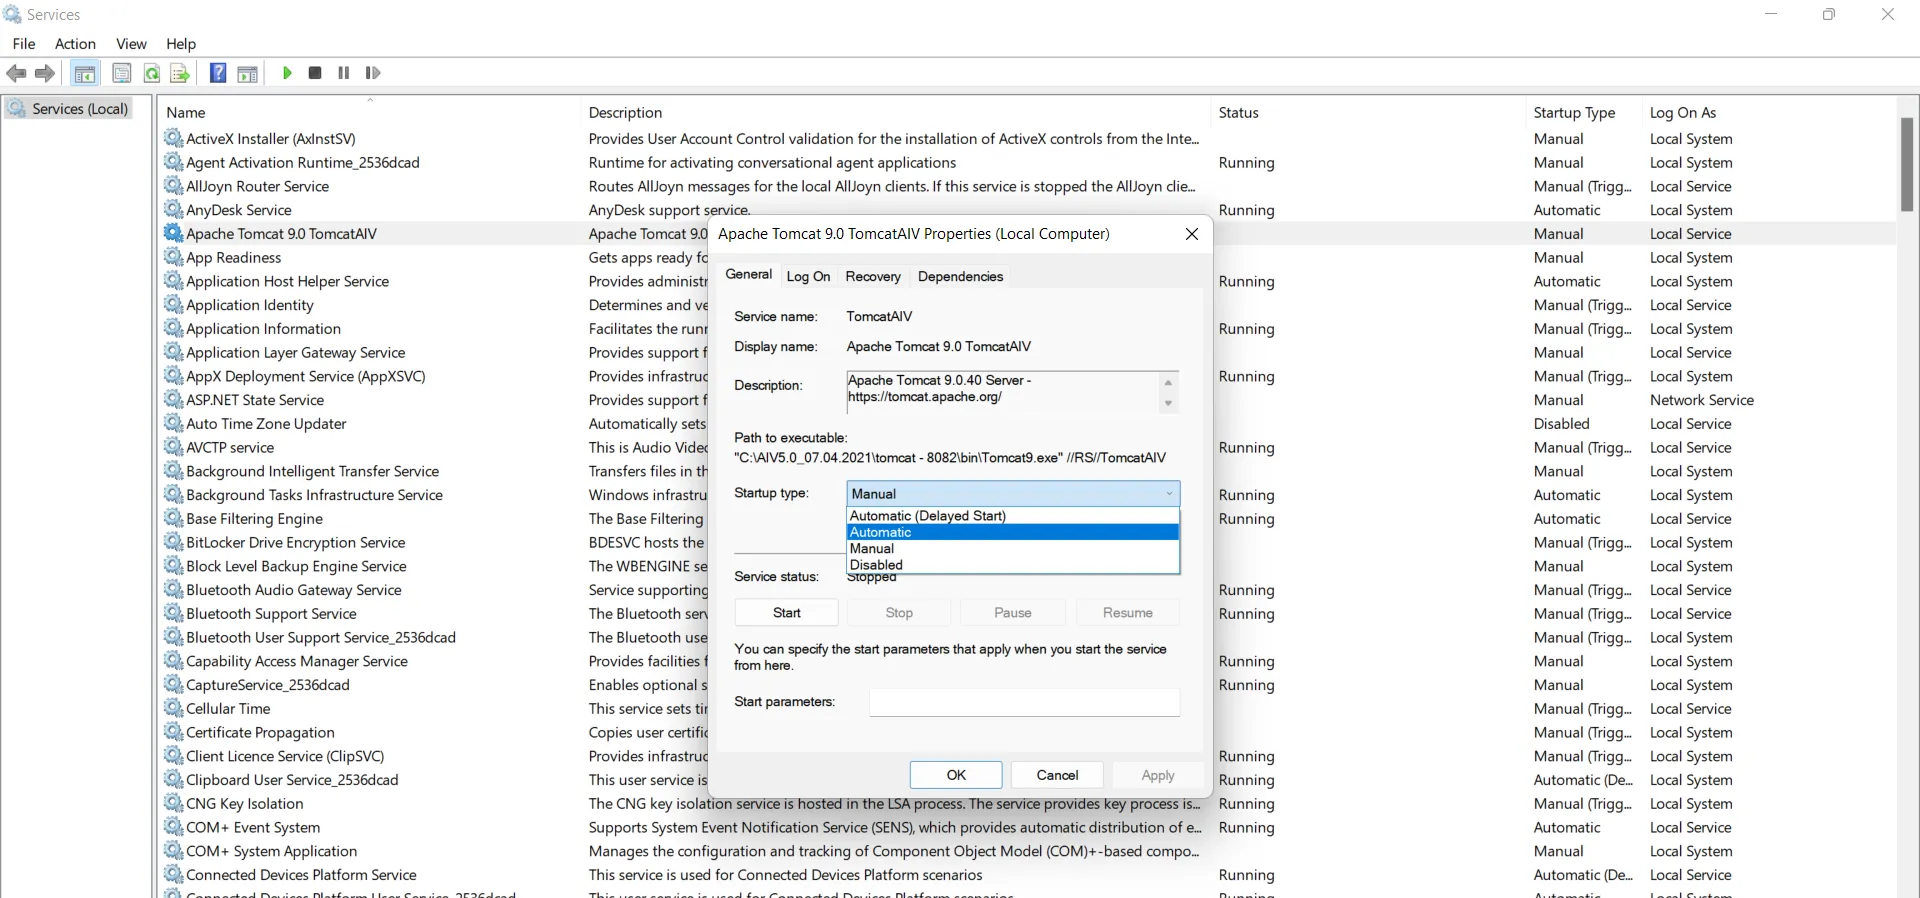Click gear icon beside Bluetooth Support Service
This screenshot has height=898, width=1920.
pos(174,613)
